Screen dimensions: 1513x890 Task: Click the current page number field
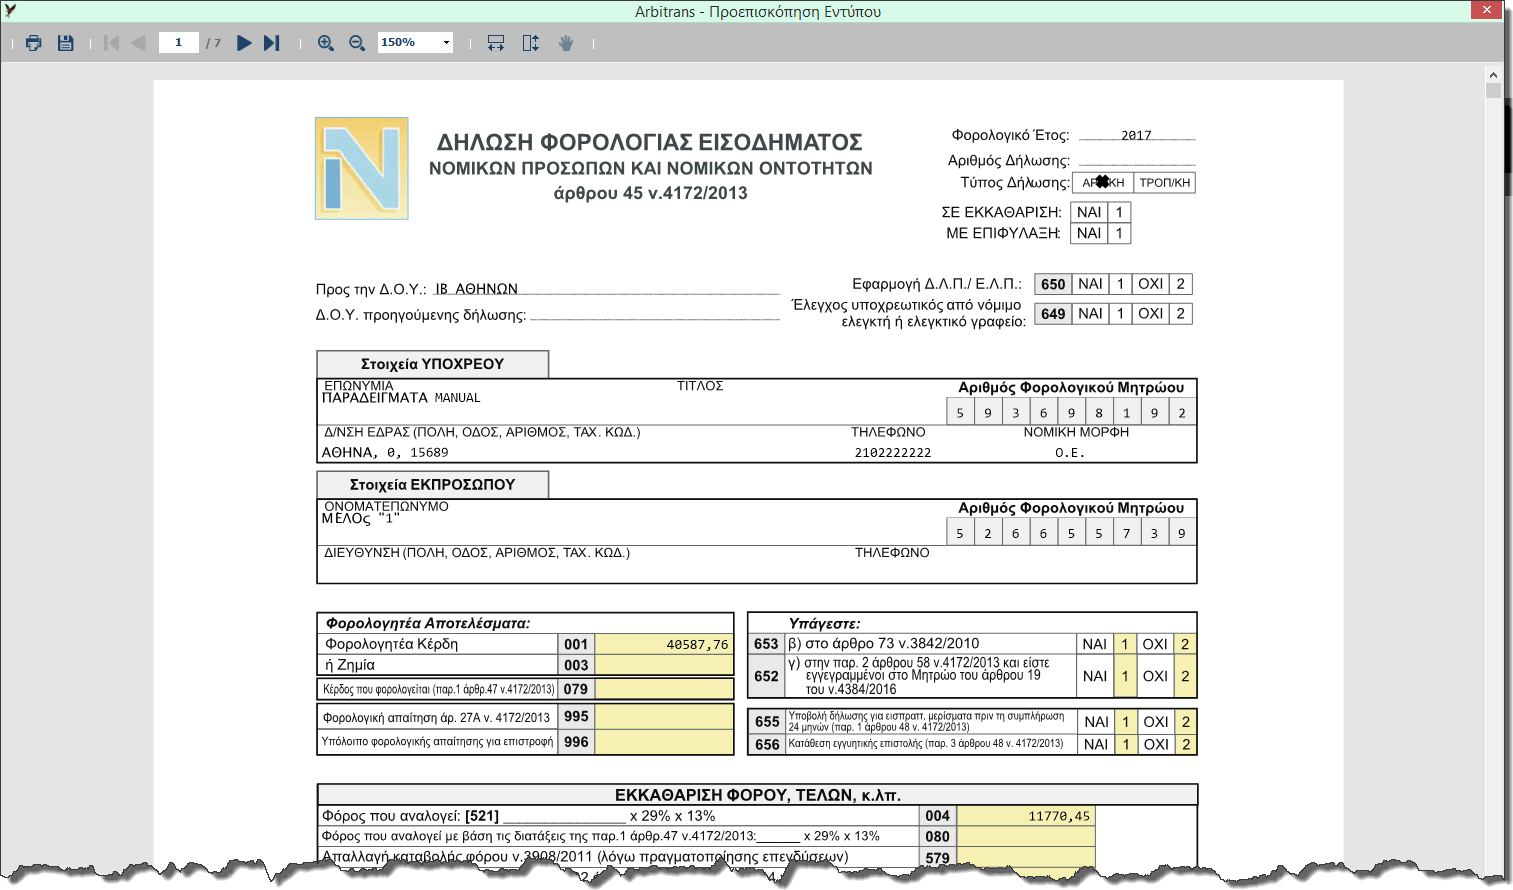click(179, 42)
